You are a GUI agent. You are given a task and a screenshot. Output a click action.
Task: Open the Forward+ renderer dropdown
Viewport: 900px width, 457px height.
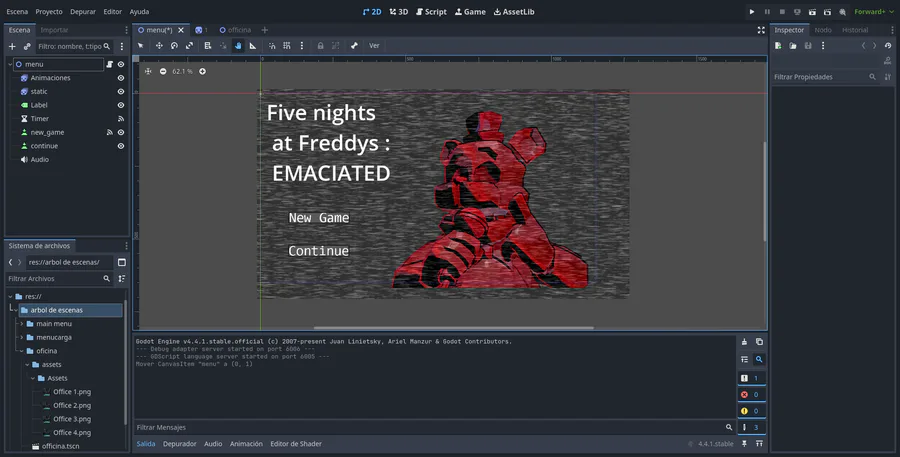pyautogui.click(x=874, y=11)
